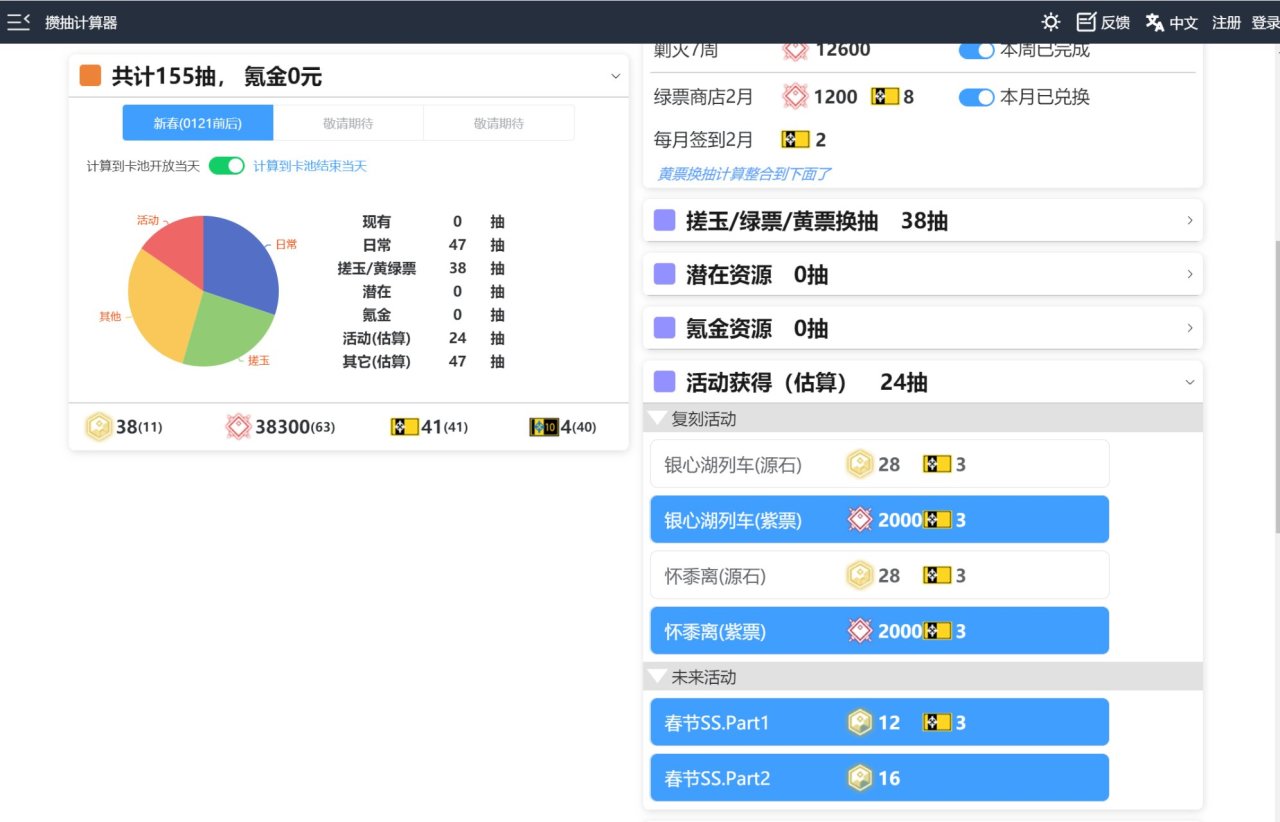Click the translate language icon
Screen dimensions: 1280x822
click(x=1155, y=22)
